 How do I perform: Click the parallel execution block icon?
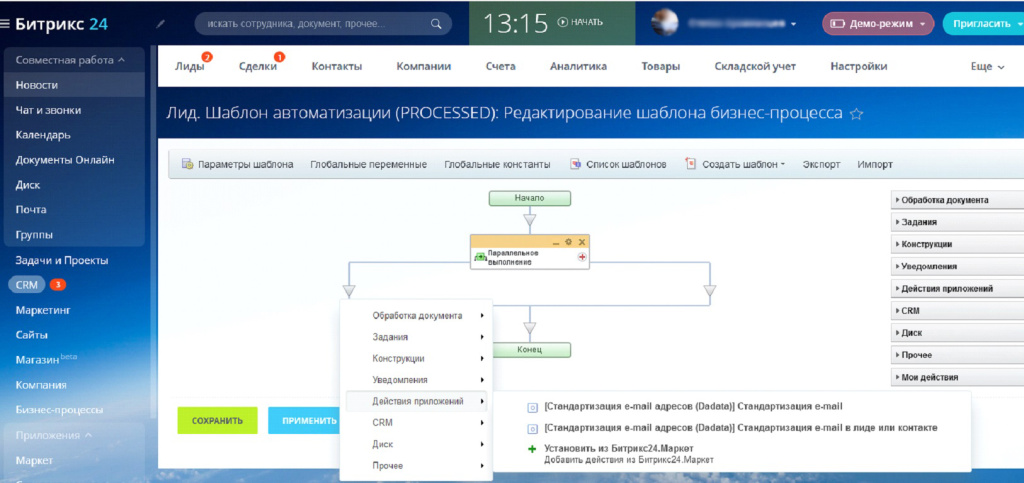(479, 257)
